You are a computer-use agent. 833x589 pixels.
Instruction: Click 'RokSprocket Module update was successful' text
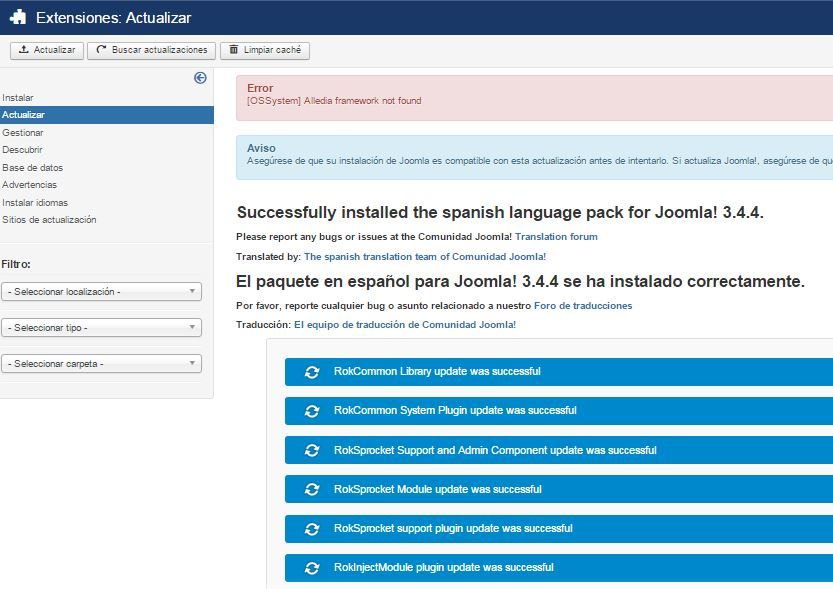click(x=438, y=489)
